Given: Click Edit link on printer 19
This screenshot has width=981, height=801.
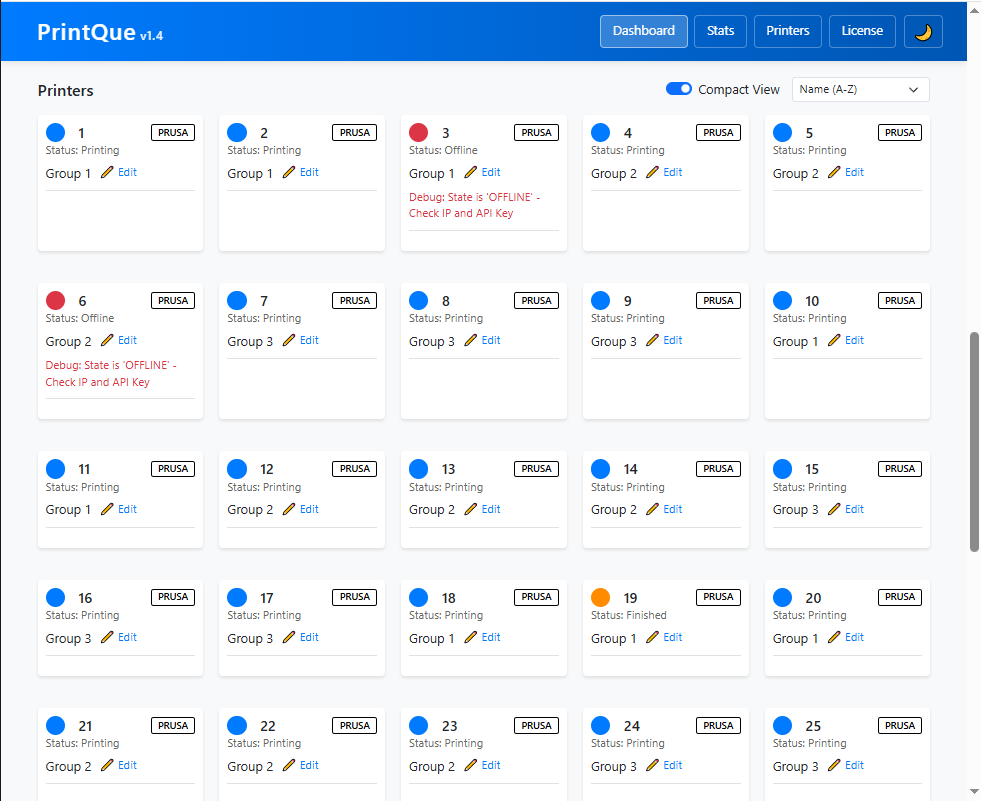Looking at the screenshot, I should click(x=673, y=637).
